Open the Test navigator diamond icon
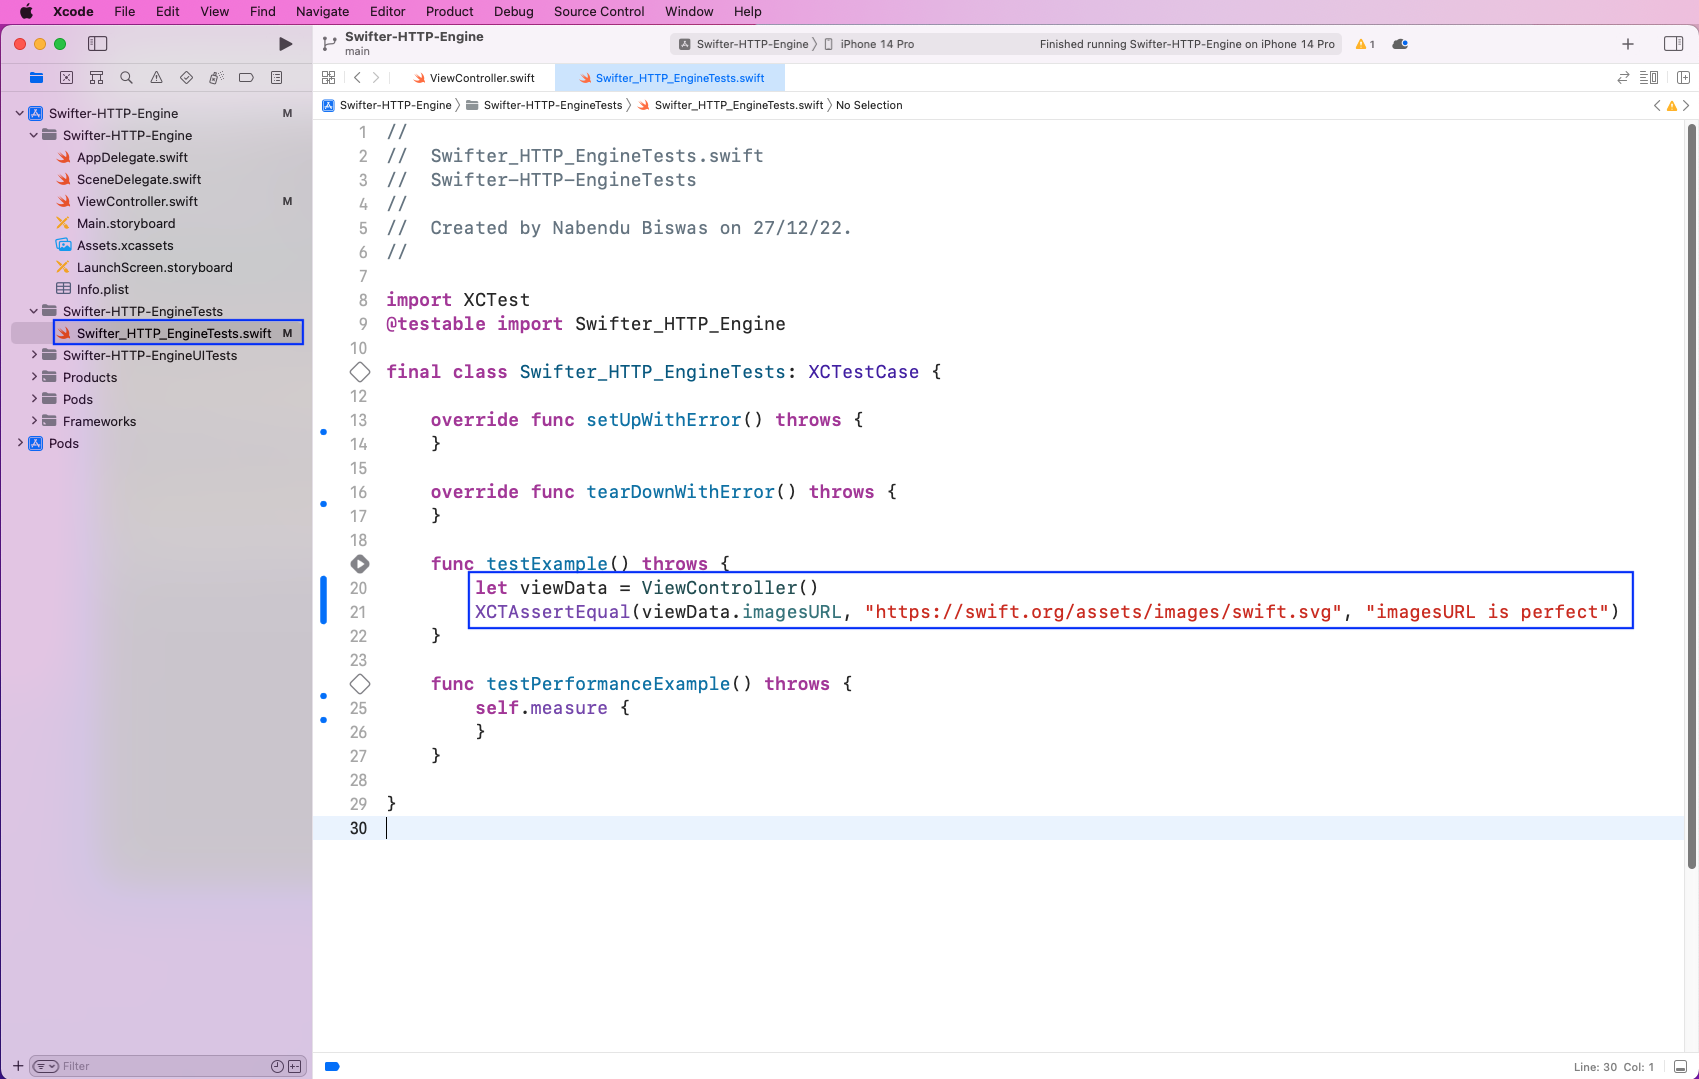 click(186, 77)
